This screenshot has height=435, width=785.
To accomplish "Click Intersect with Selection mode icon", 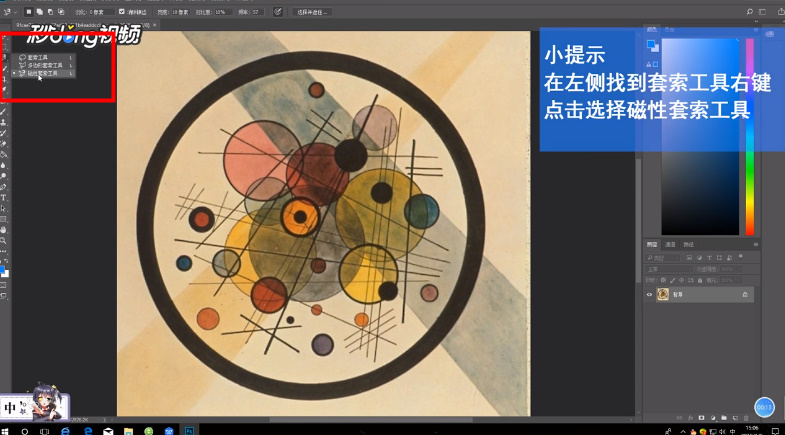I will 61,12.
